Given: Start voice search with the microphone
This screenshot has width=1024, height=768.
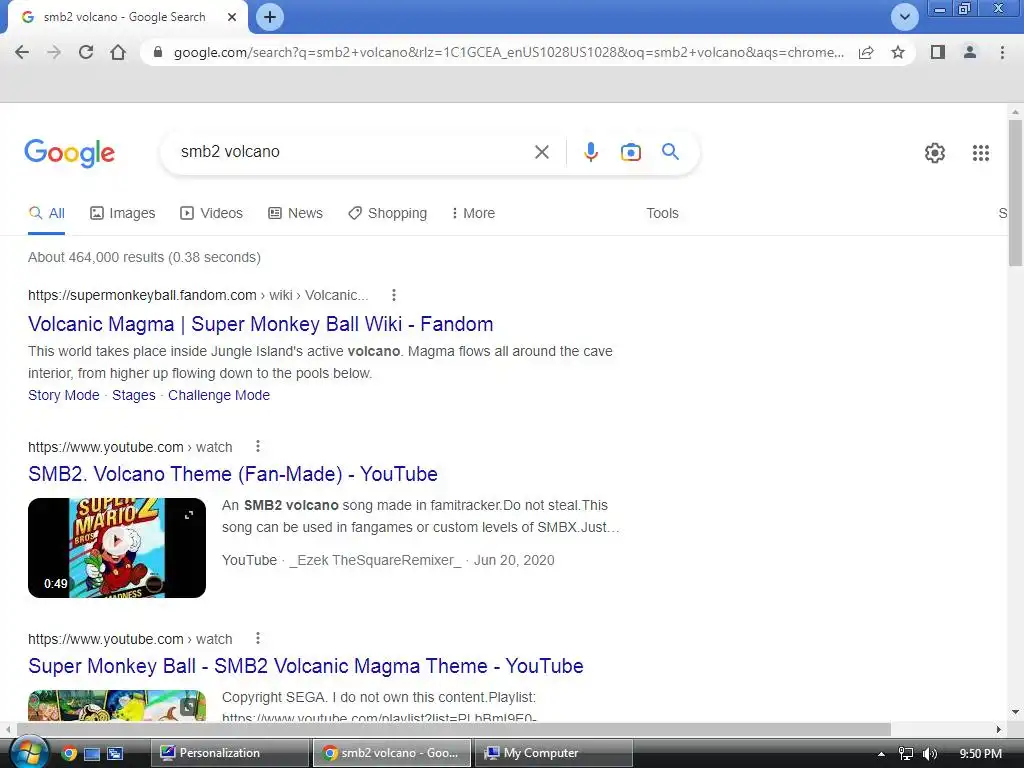Looking at the screenshot, I should click(x=590, y=152).
